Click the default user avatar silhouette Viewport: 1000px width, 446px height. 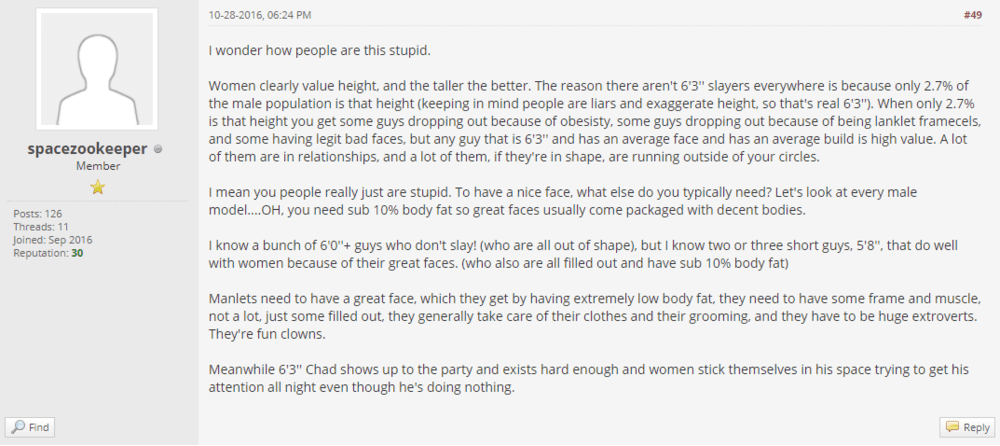point(97,69)
